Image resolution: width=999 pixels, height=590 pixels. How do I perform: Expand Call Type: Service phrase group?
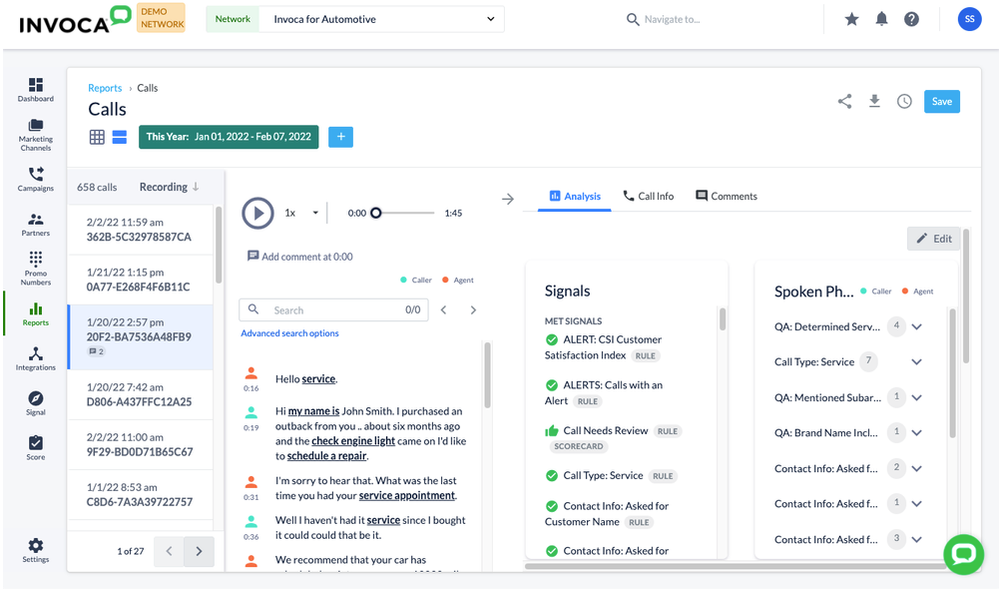[x=917, y=362]
